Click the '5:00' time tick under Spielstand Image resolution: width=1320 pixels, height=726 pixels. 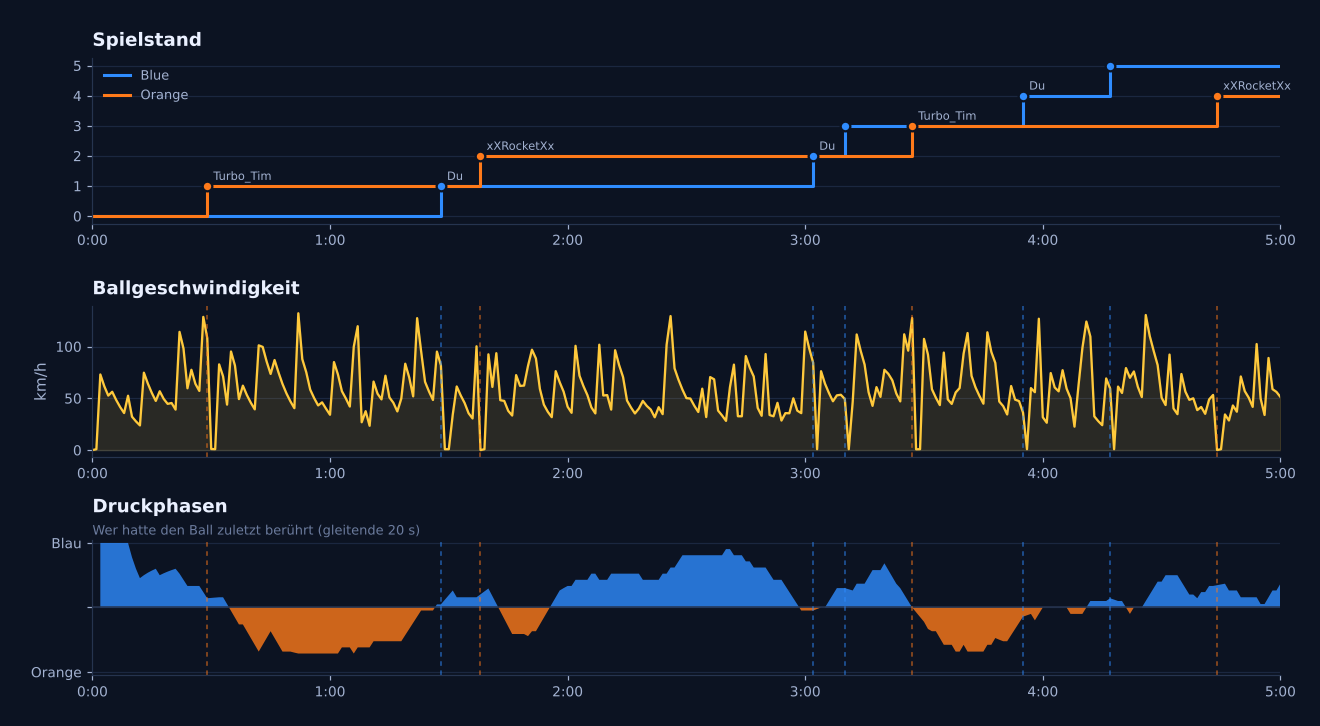[1280, 240]
